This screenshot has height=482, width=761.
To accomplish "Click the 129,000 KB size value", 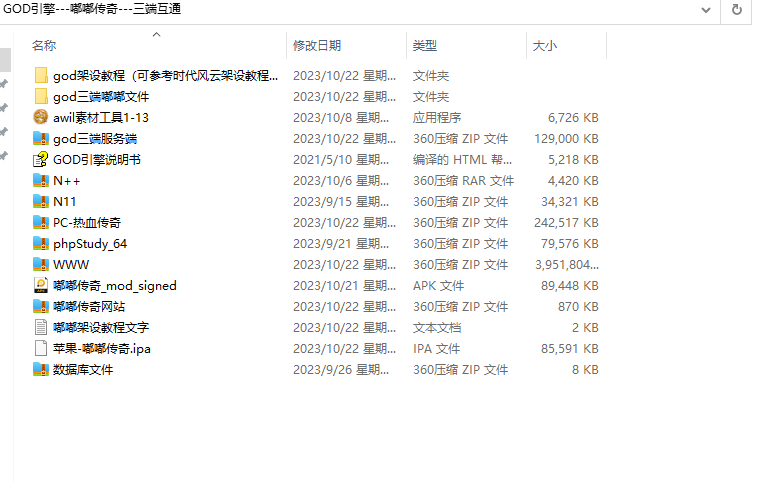I will click(x=566, y=139).
